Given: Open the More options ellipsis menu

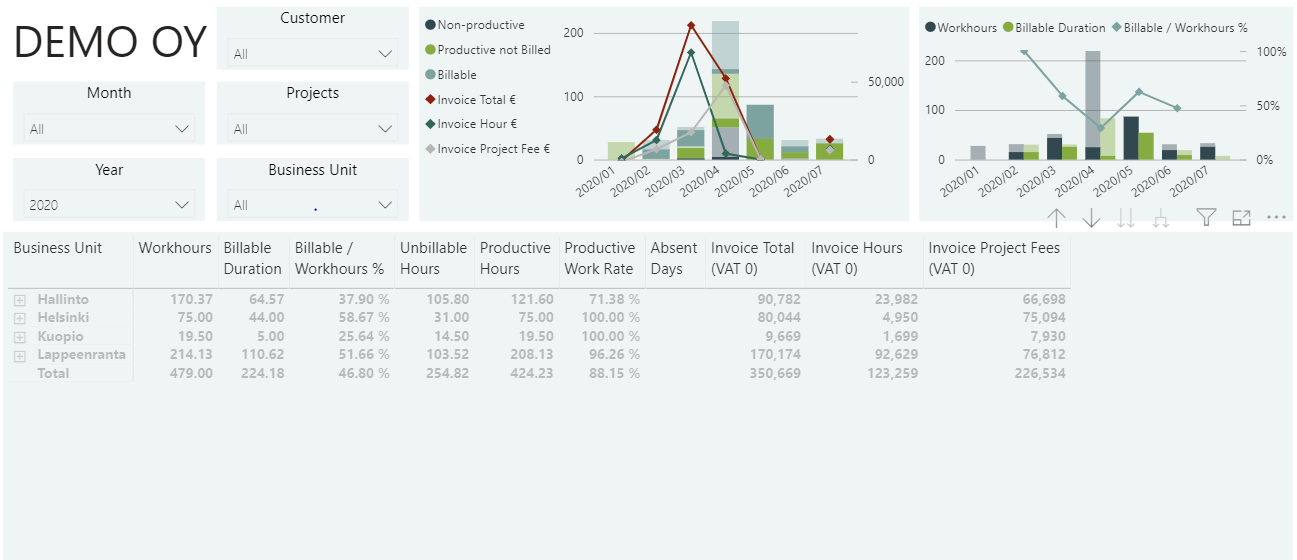Looking at the screenshot, I should coord(1276,217).
